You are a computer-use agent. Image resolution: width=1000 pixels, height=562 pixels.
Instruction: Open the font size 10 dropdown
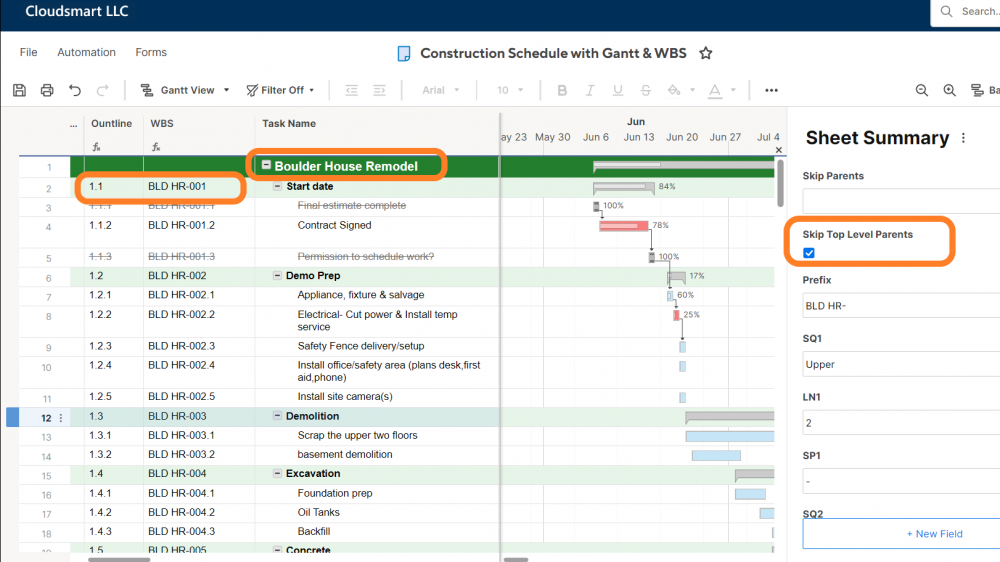[510, 90]
